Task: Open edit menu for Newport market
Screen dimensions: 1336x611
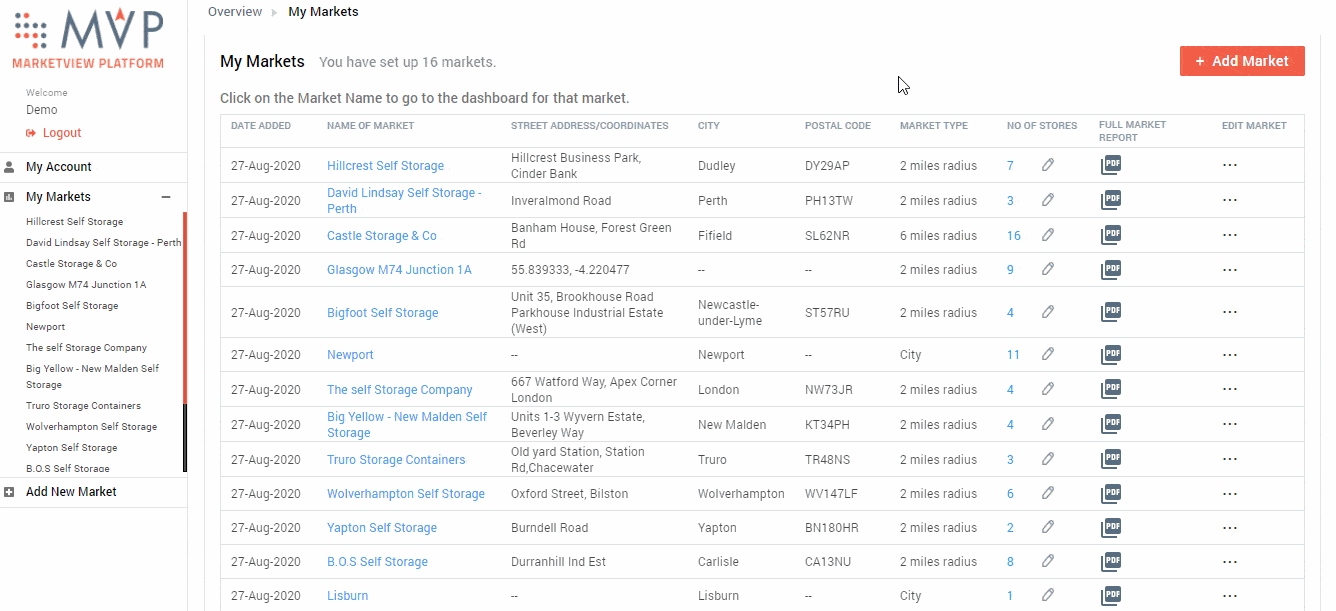Action: pos(1230,354)
